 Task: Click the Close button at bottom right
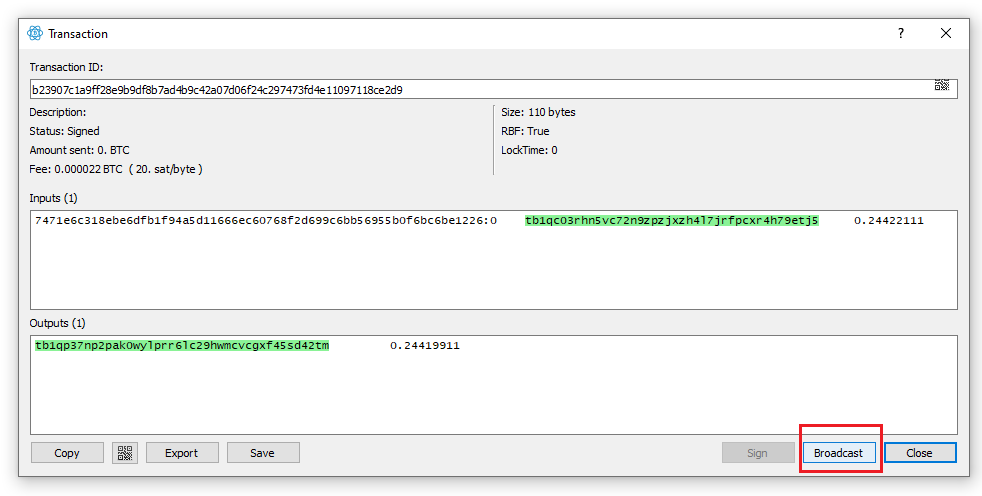(919, 453)
